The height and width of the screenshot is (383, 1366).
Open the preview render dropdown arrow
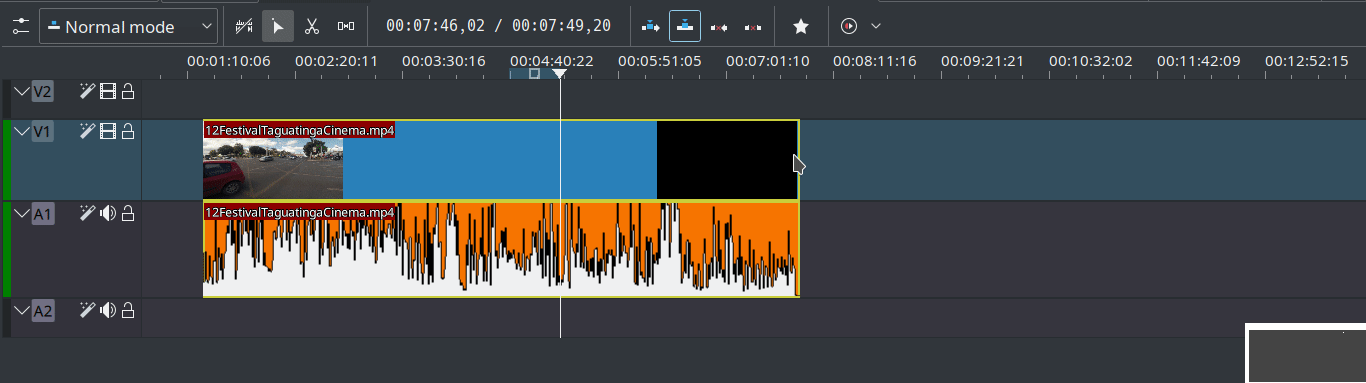click(876, 26)
